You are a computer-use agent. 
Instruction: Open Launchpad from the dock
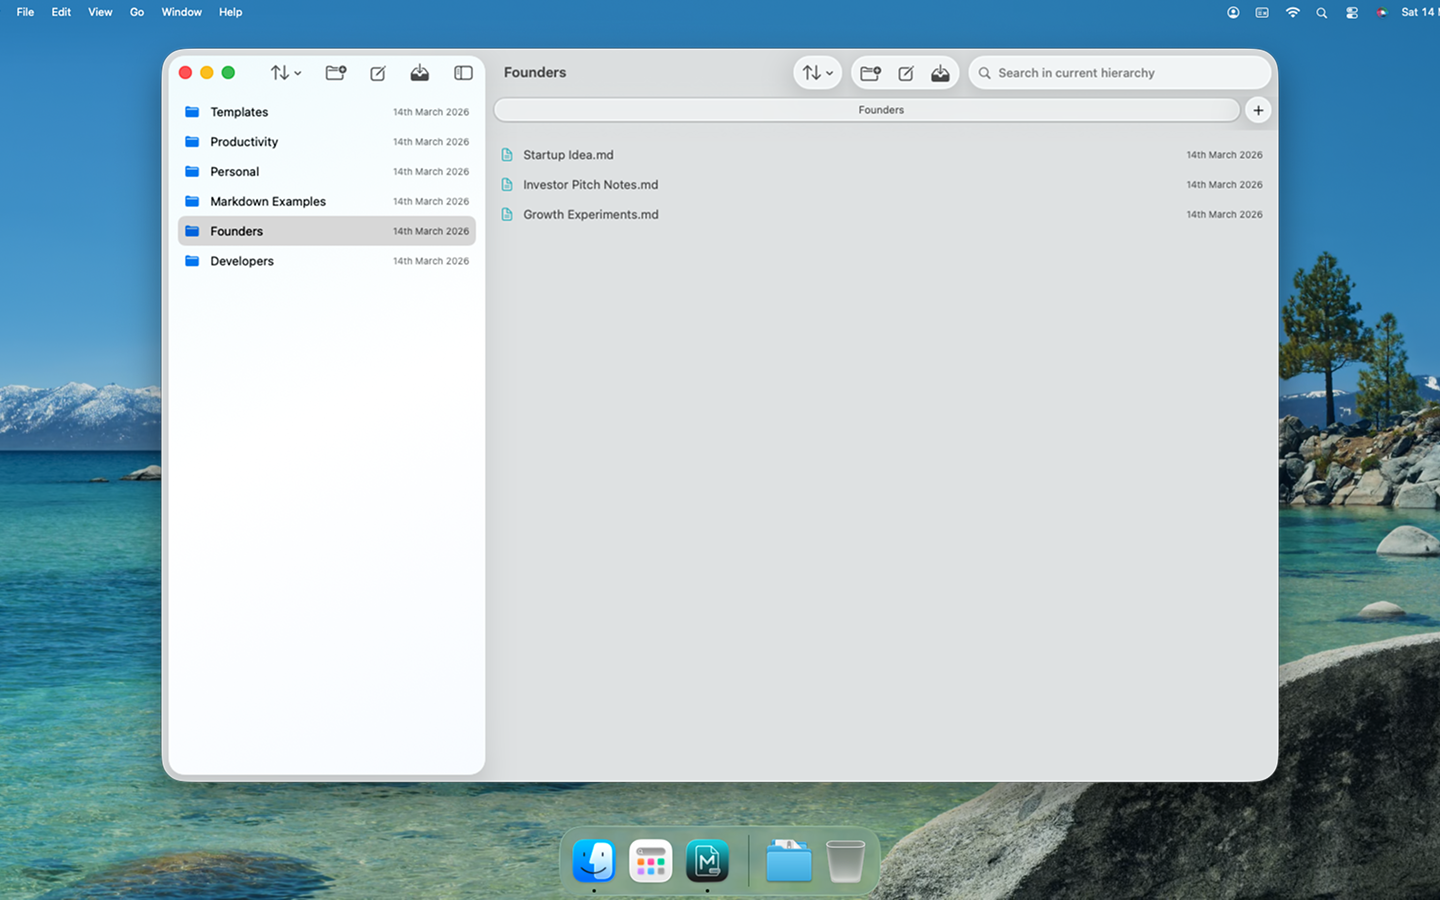click(650, 861)
